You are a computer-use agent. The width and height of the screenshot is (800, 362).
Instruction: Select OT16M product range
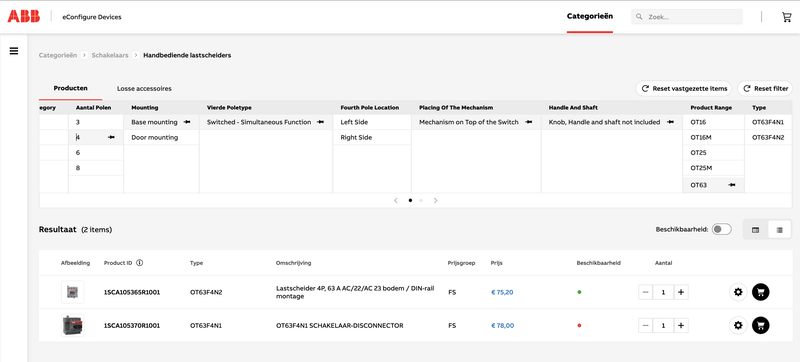point(713,138)
